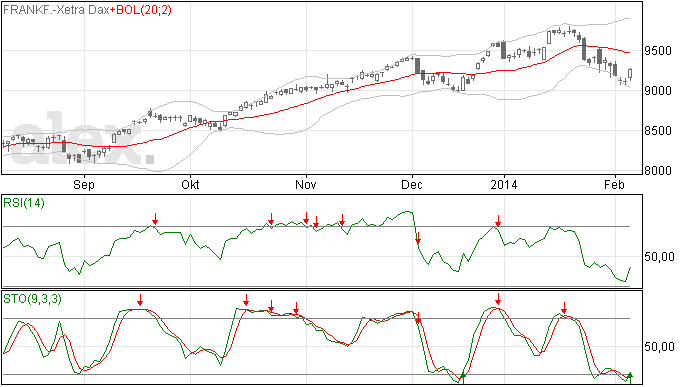Click the 50,00 level in RSI panel

pos(659,257)
